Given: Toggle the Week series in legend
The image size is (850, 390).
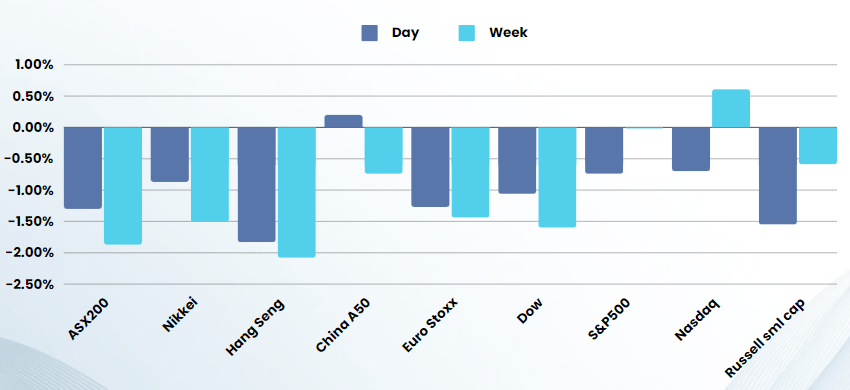Looking at the screenshot, I should [493, 33].
